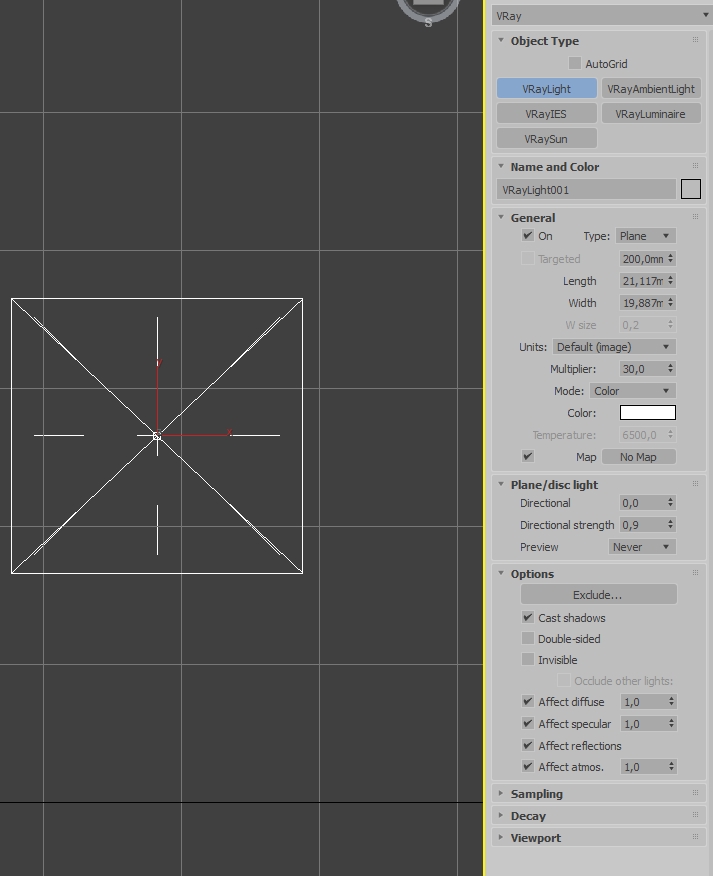This screenshot has width=713, height=876.
Task: Enable Double-sided light option
Action: click(527, 639)
